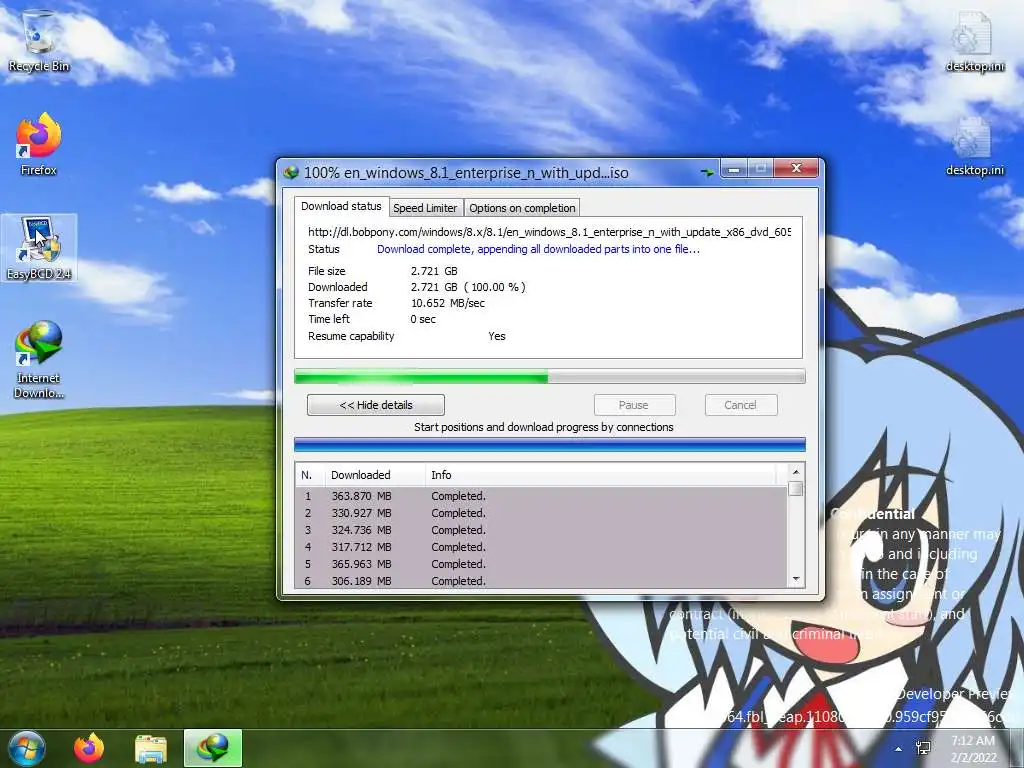Open Windows Explorer from the taskbar
1024x768 pixels.
coord(151,748)
